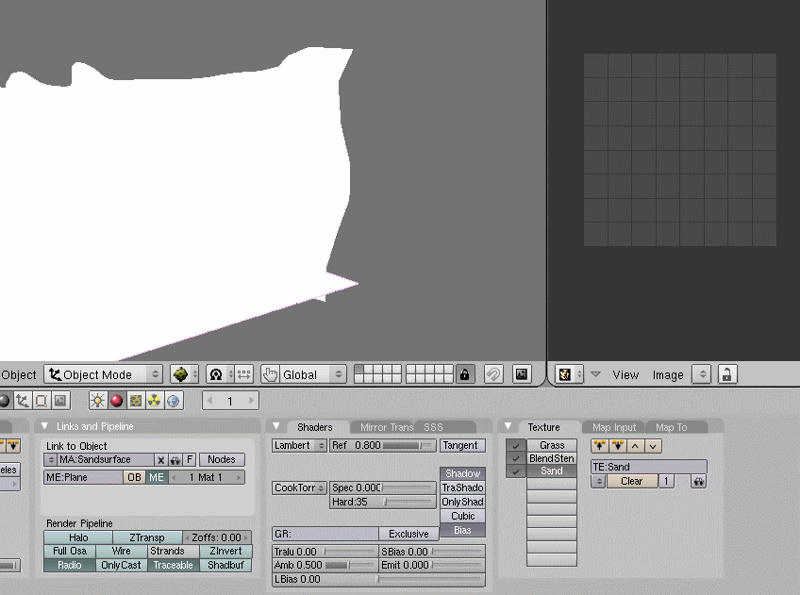Open the CookTorr specular shader dropdown
Screen dimensions: 800x595
[x=299, y=488]
